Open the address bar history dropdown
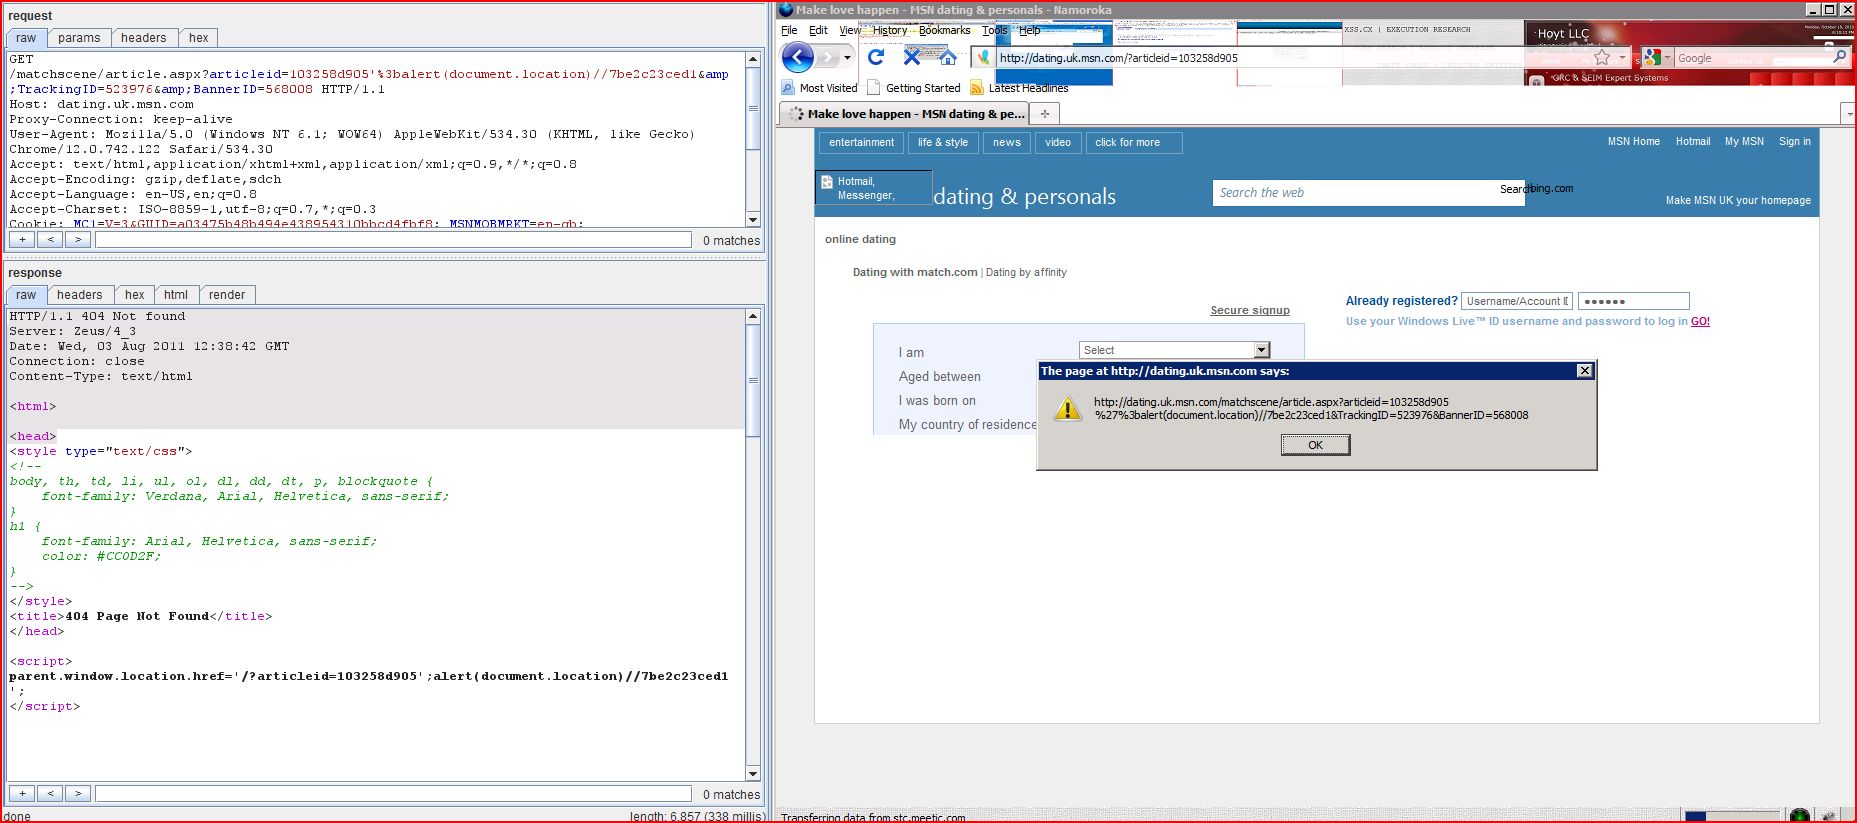 point(1622,58)
